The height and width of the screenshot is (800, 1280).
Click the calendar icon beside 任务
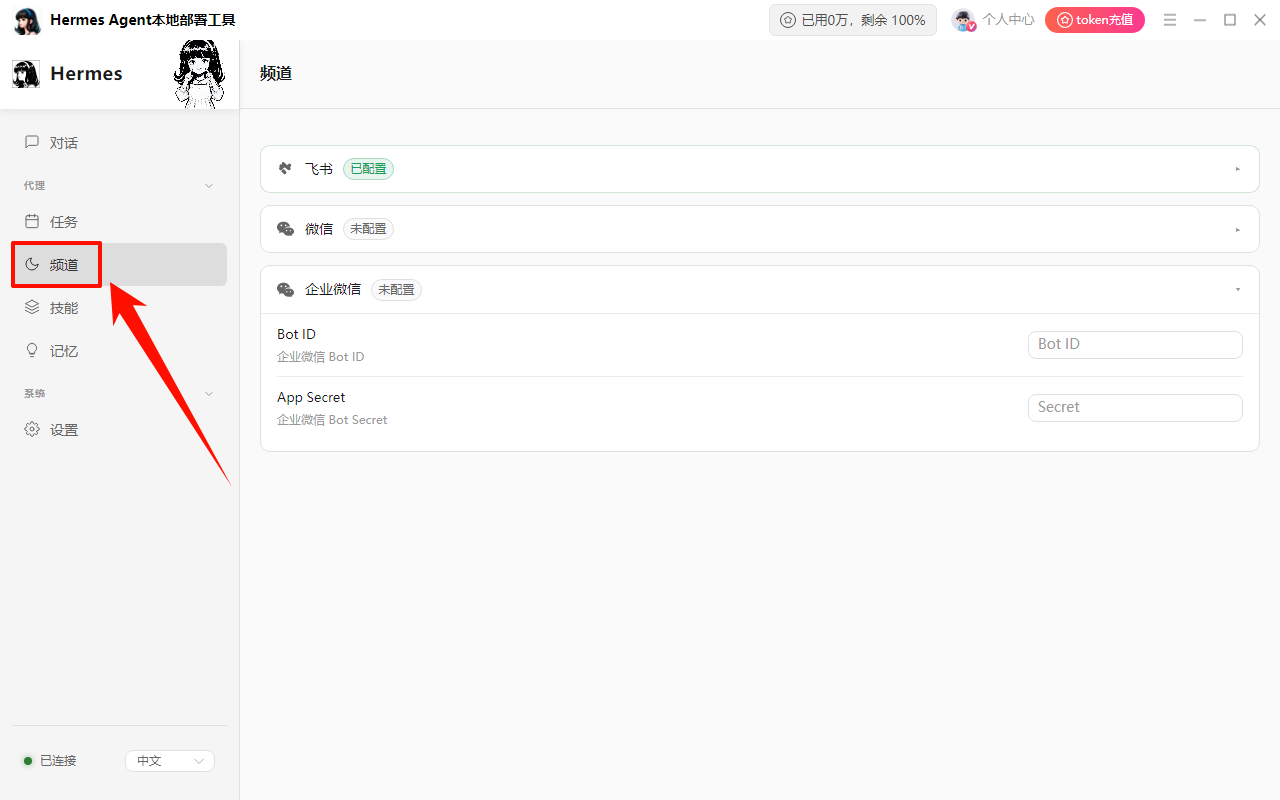pyautogui.click(x=32, y=222)
